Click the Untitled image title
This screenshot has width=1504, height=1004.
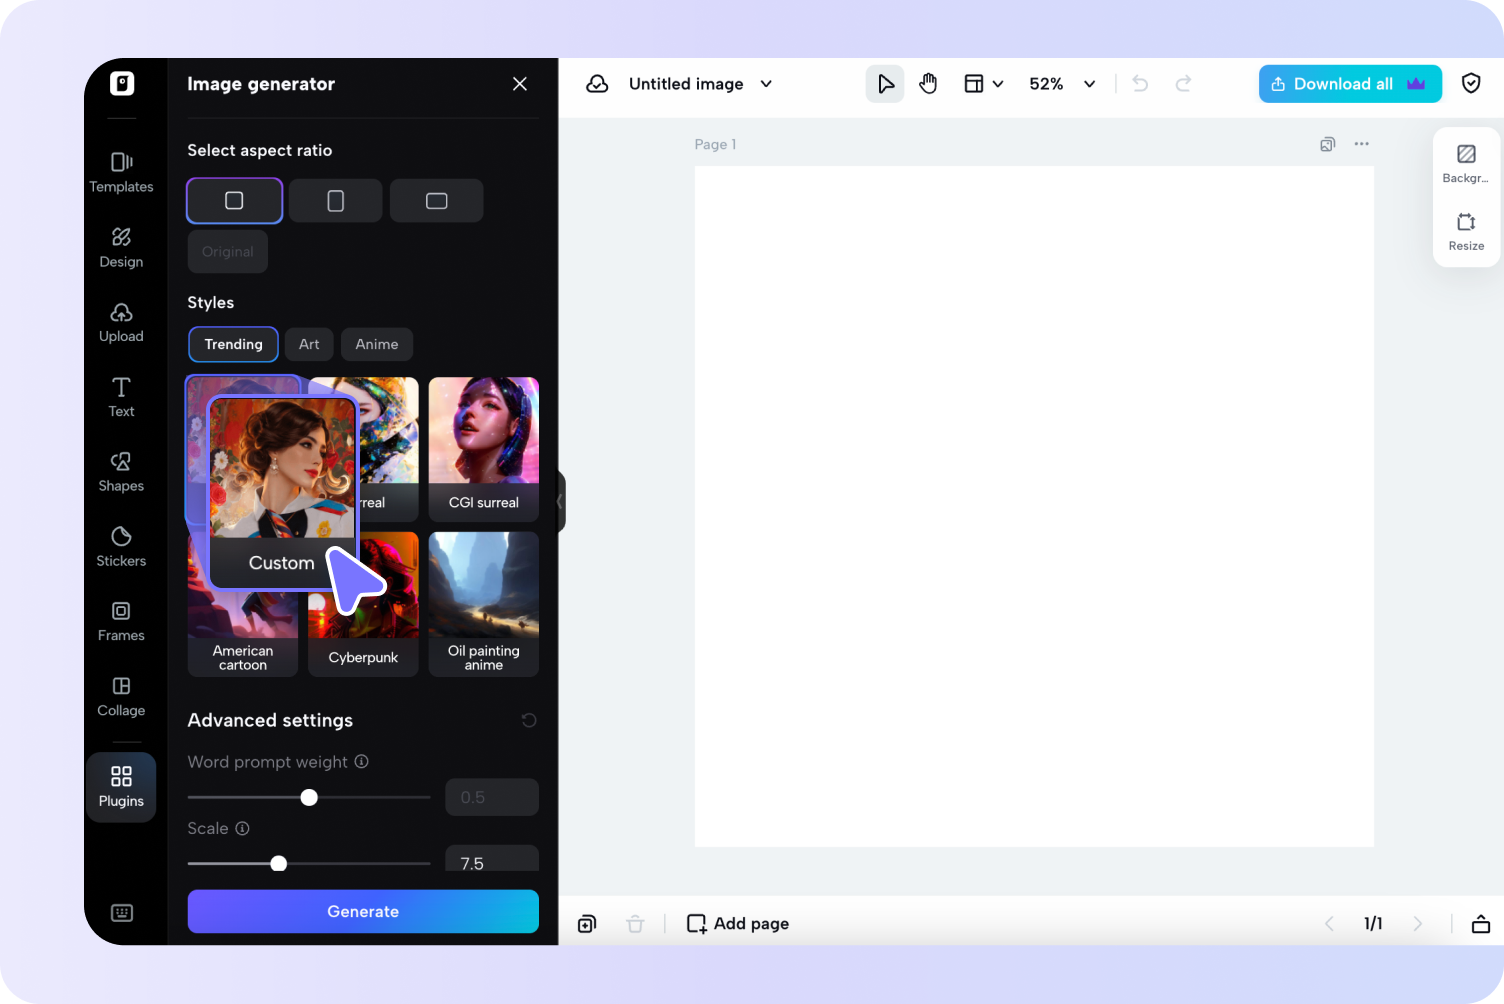point(686,84)
